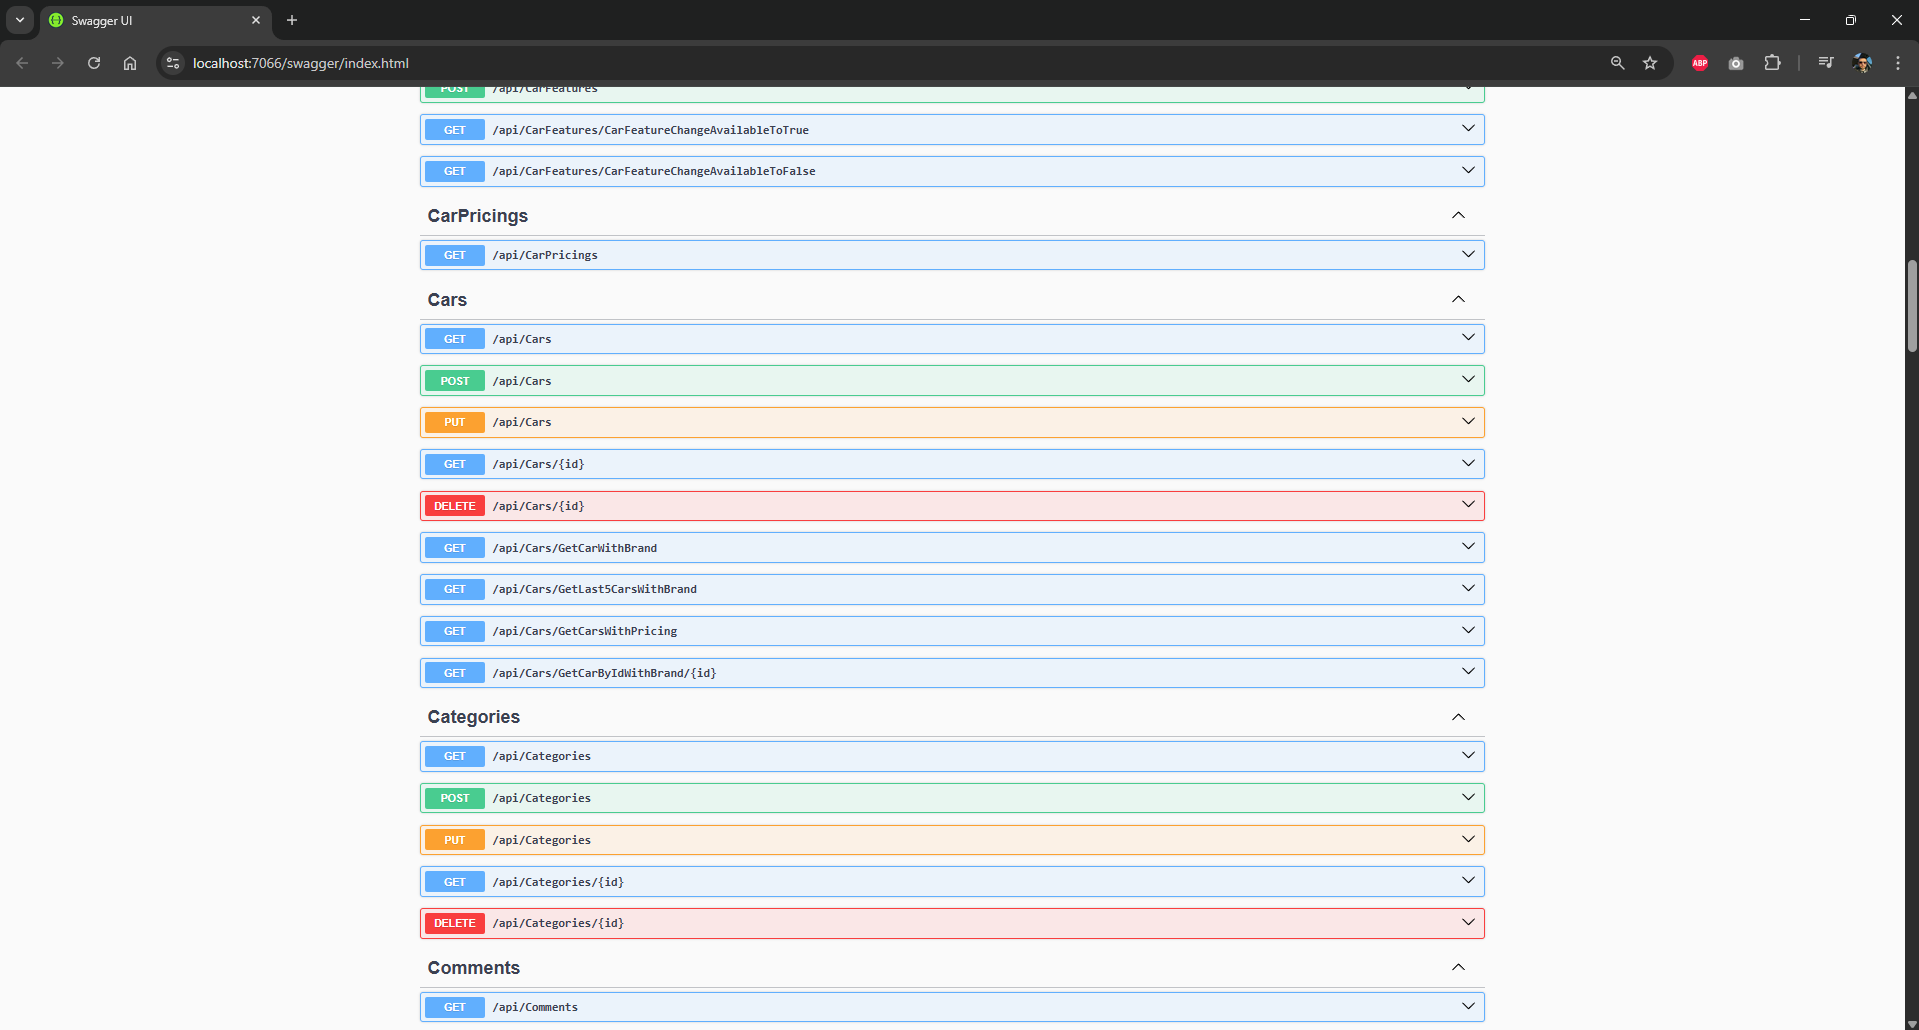
Task: Expand the PUT /api/Categories endpoint
Action: 950,840
